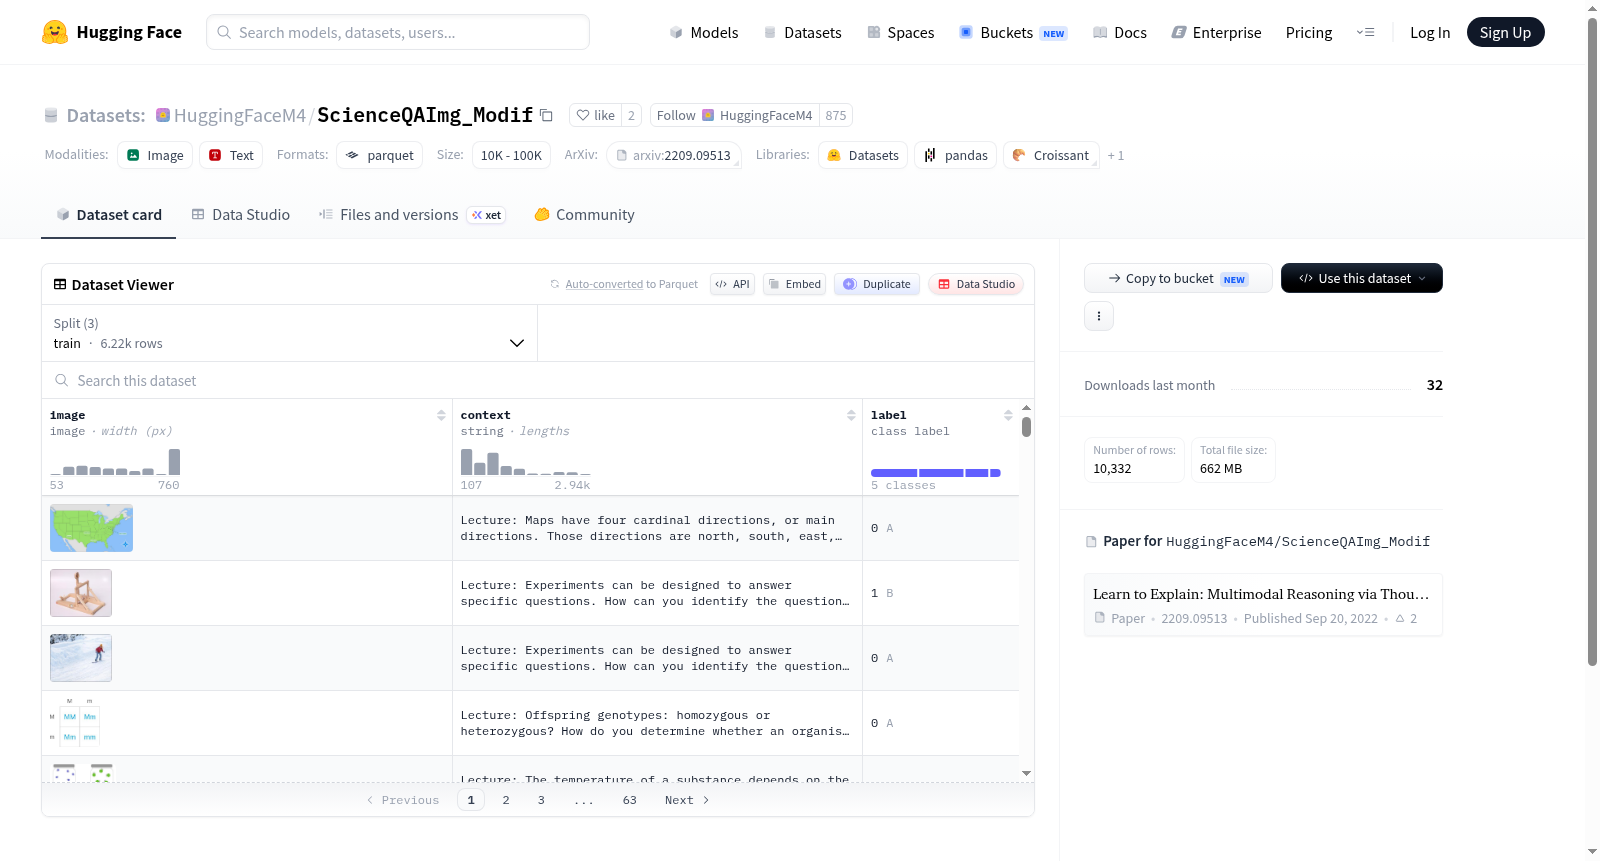The image size is (1600, 861).
Task: Click the sort icon on image column
Action: [x=441, y=415]
